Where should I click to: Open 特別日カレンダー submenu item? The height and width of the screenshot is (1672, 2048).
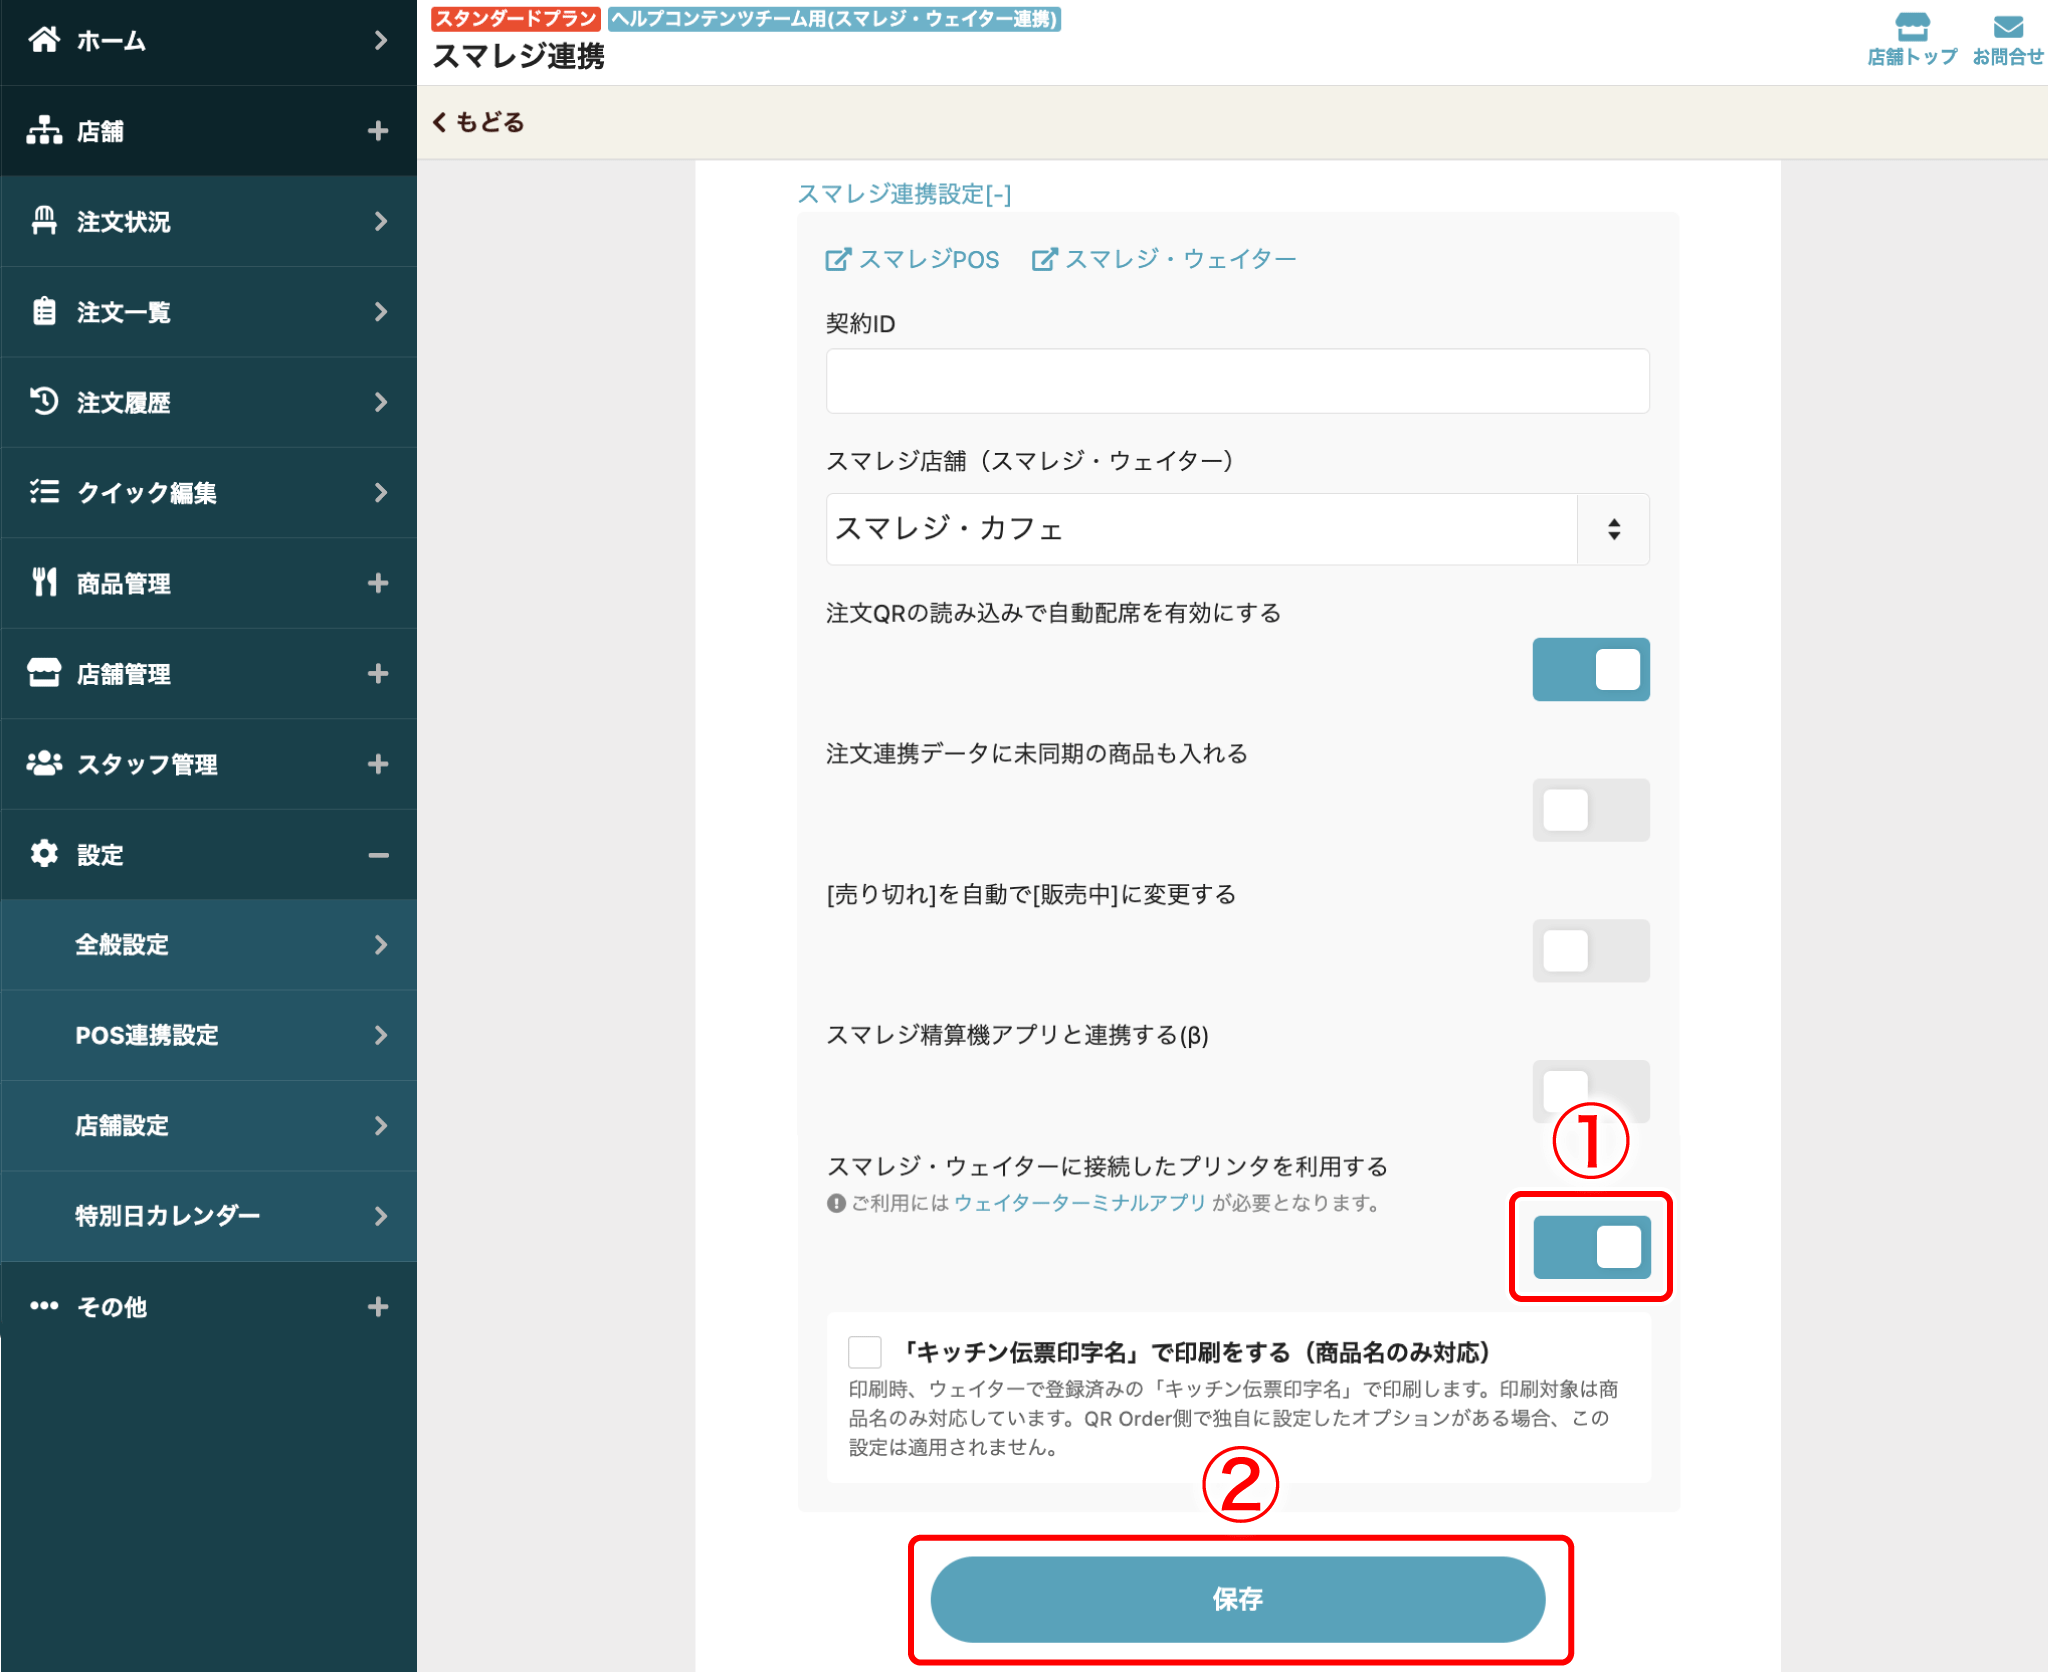pyautogui.click(x=208, y=1216)
